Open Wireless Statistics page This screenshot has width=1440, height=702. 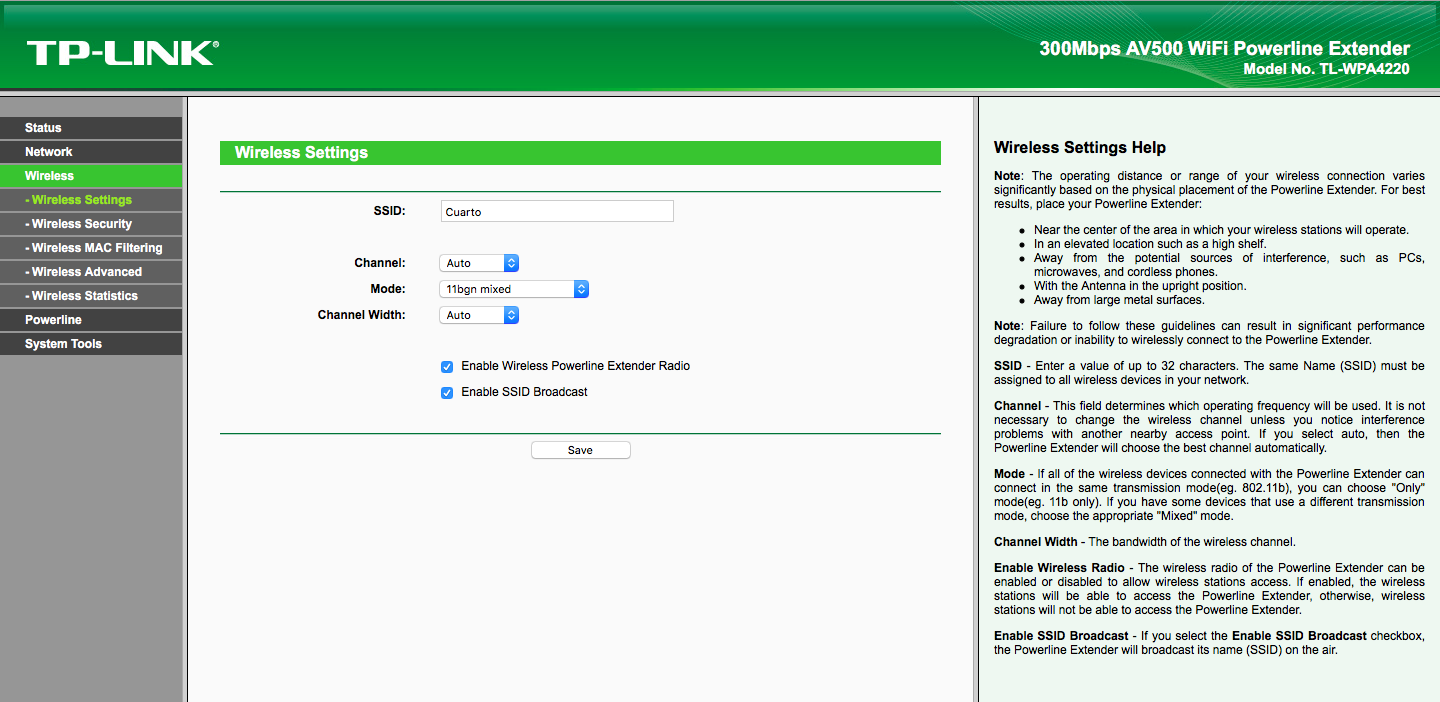[x=91, y=296]
